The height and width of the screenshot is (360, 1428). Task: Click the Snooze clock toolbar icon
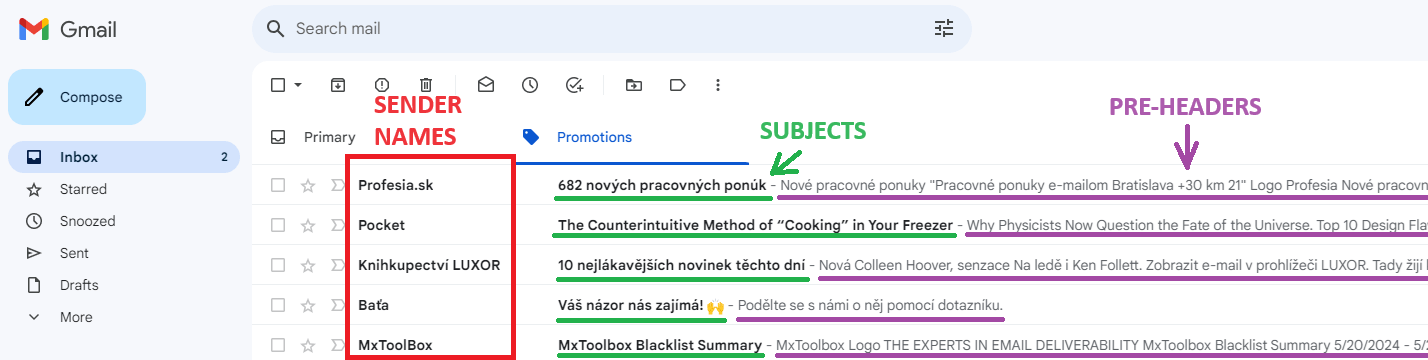[x=530, y=85]
